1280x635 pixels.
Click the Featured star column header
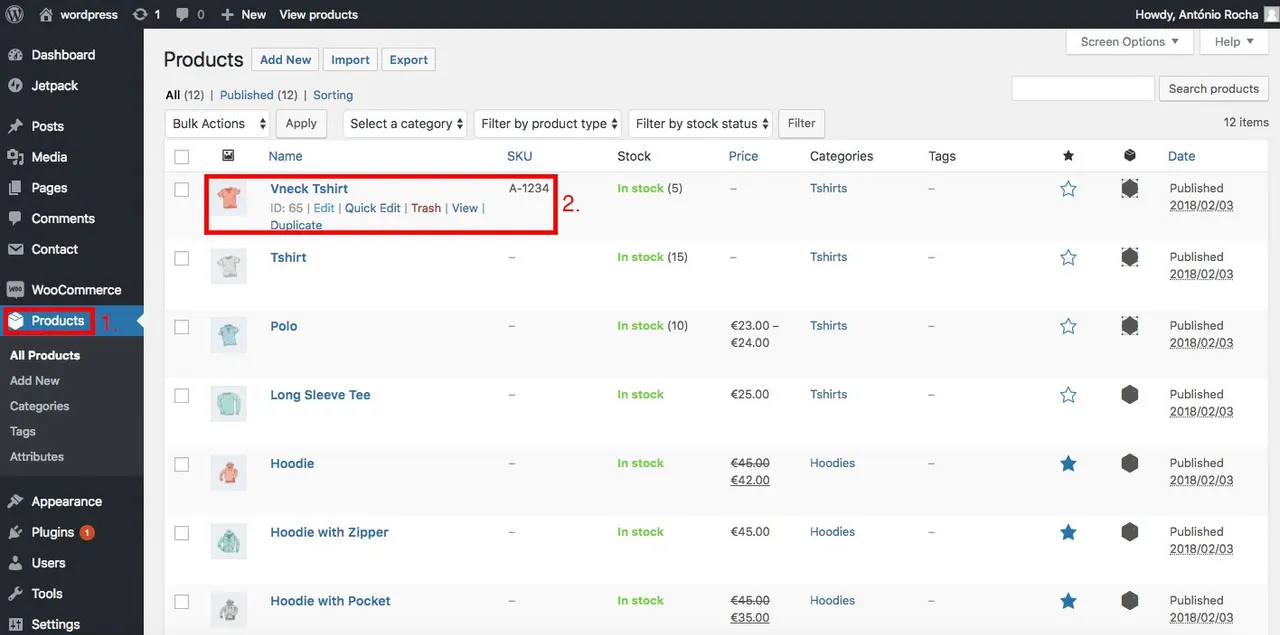tap(1068, 156)
